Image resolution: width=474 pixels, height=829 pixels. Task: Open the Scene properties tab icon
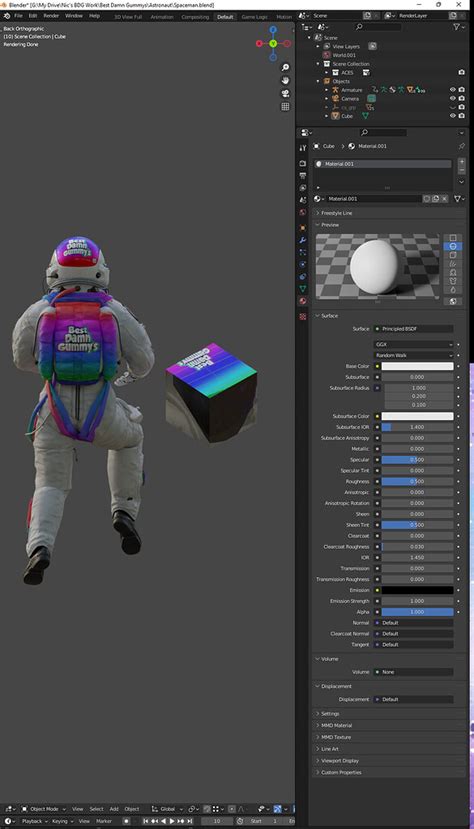303,200
